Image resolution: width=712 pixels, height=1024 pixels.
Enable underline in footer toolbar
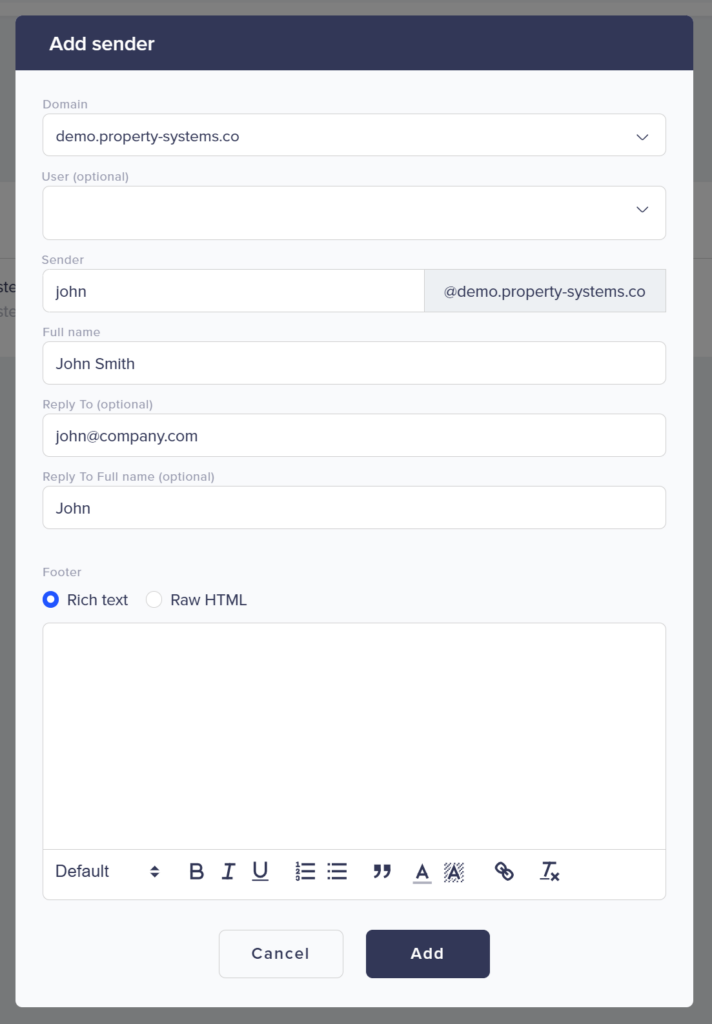[260, 871]
